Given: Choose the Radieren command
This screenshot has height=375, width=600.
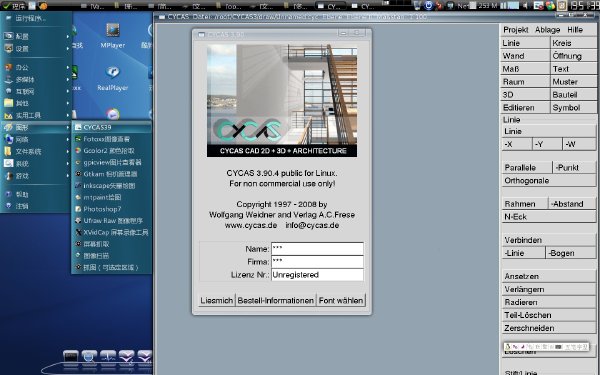Looking at the screenshot, I should pos(548,302).
